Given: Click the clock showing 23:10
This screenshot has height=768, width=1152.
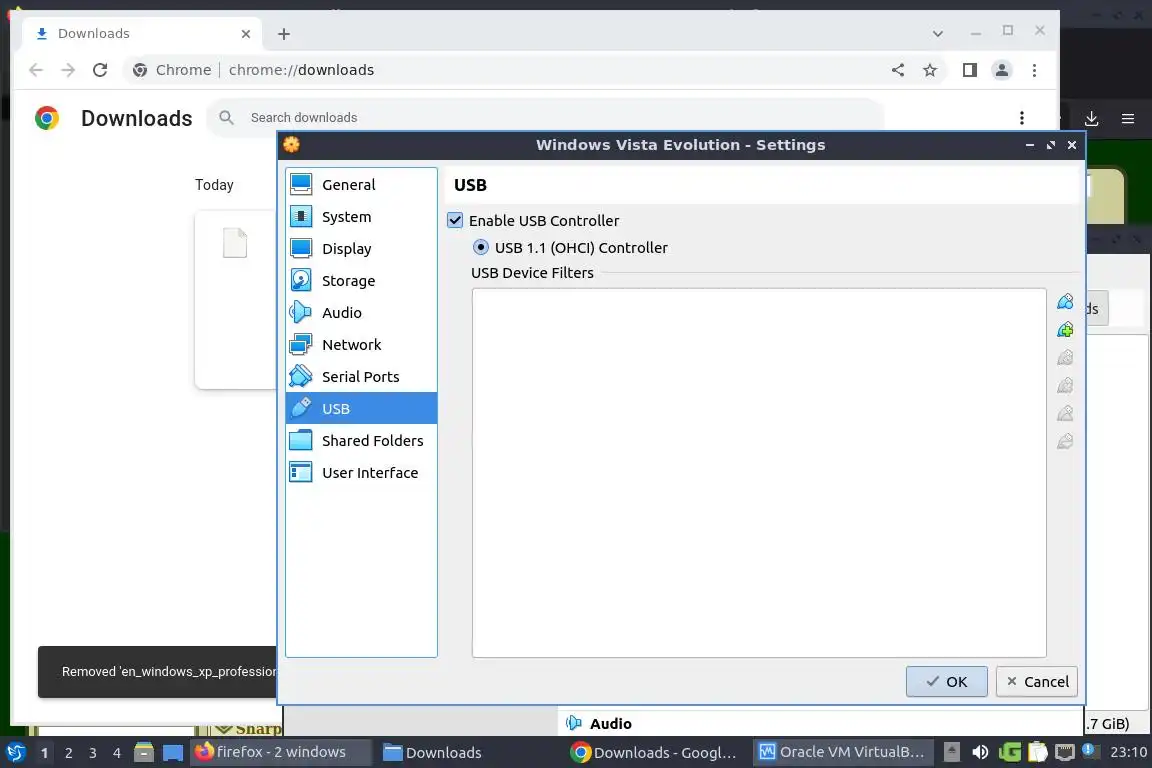Looking at the screenshot, I should click(x=1128, y=752).
